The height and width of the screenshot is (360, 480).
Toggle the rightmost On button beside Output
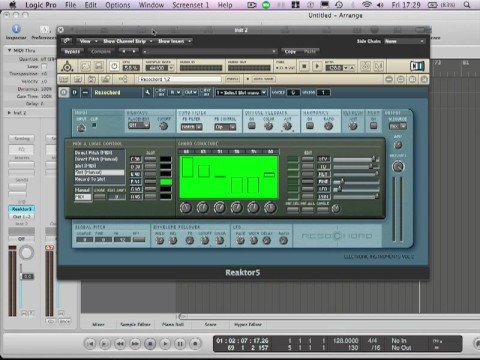pos(373,126)
